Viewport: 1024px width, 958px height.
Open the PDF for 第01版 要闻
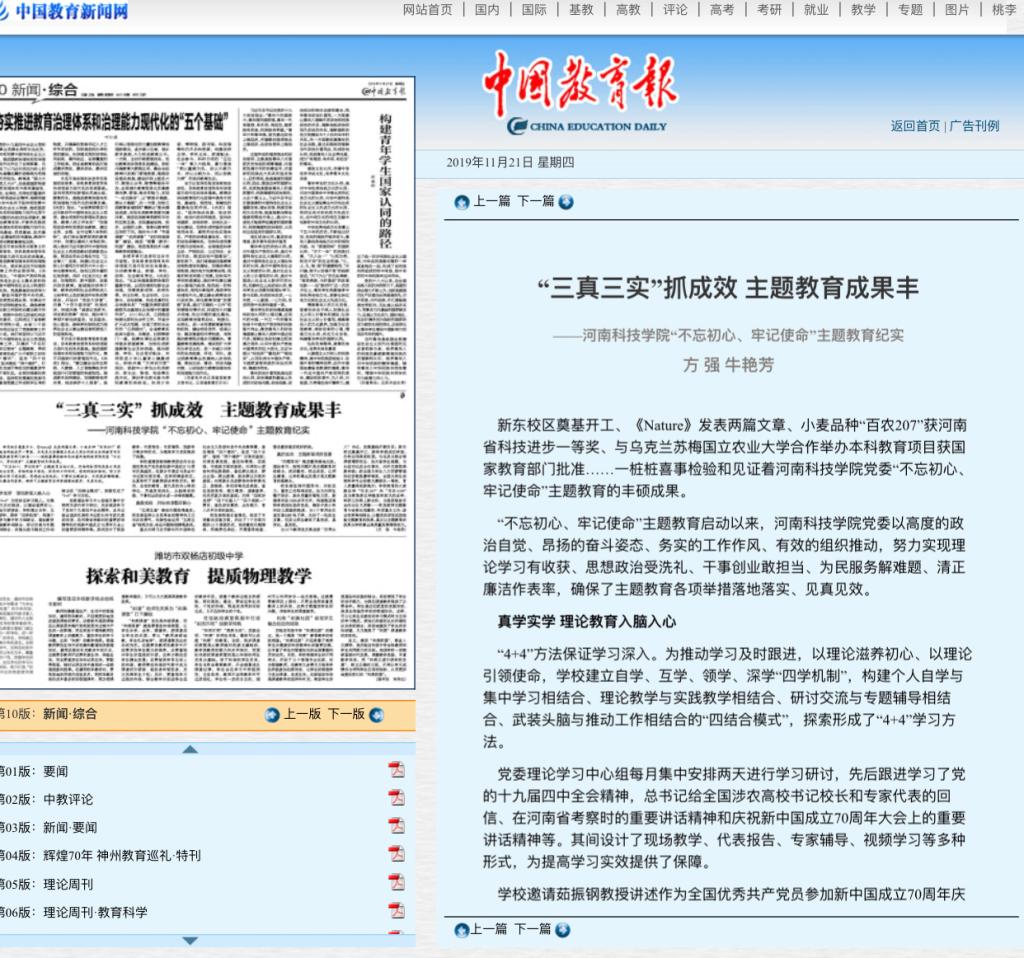(x=396, y=770)
